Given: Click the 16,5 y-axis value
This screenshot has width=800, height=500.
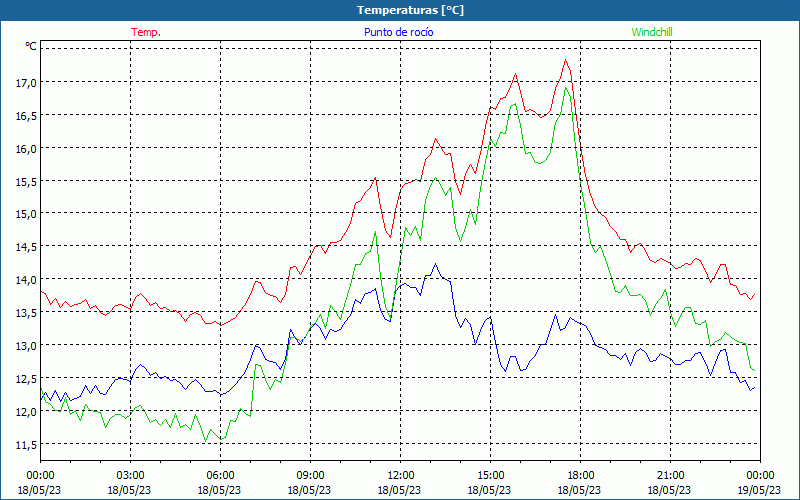Looking at the screenshot, I should [x=26, y=115].
